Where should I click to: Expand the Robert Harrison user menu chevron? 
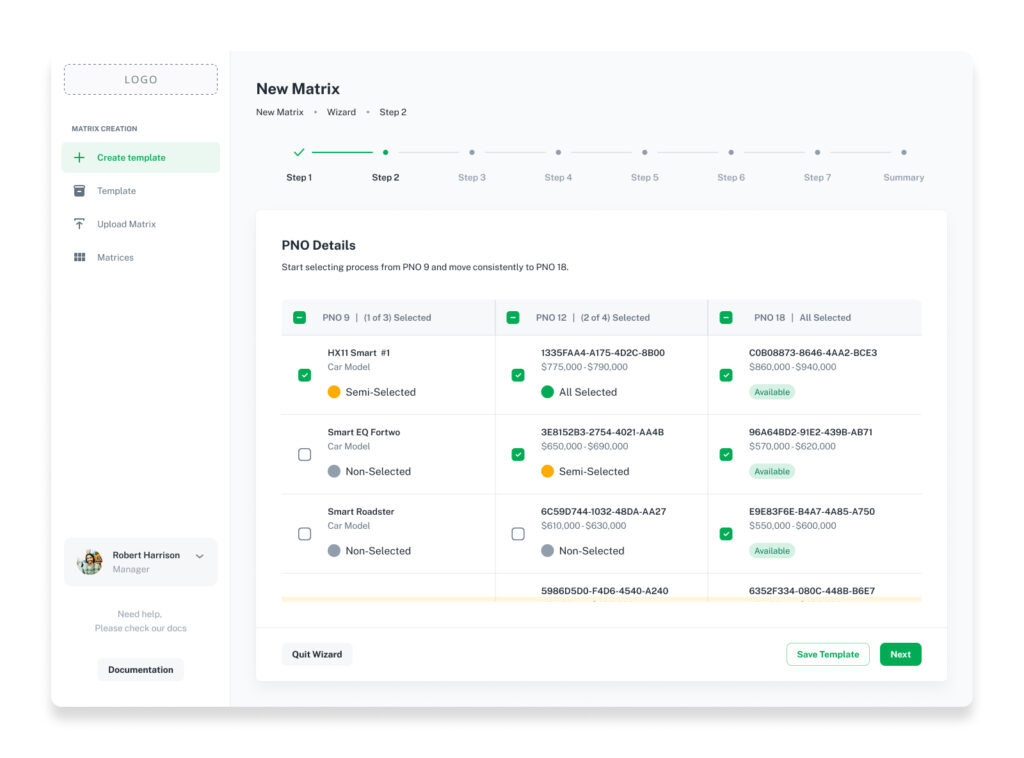click(200, 556)
